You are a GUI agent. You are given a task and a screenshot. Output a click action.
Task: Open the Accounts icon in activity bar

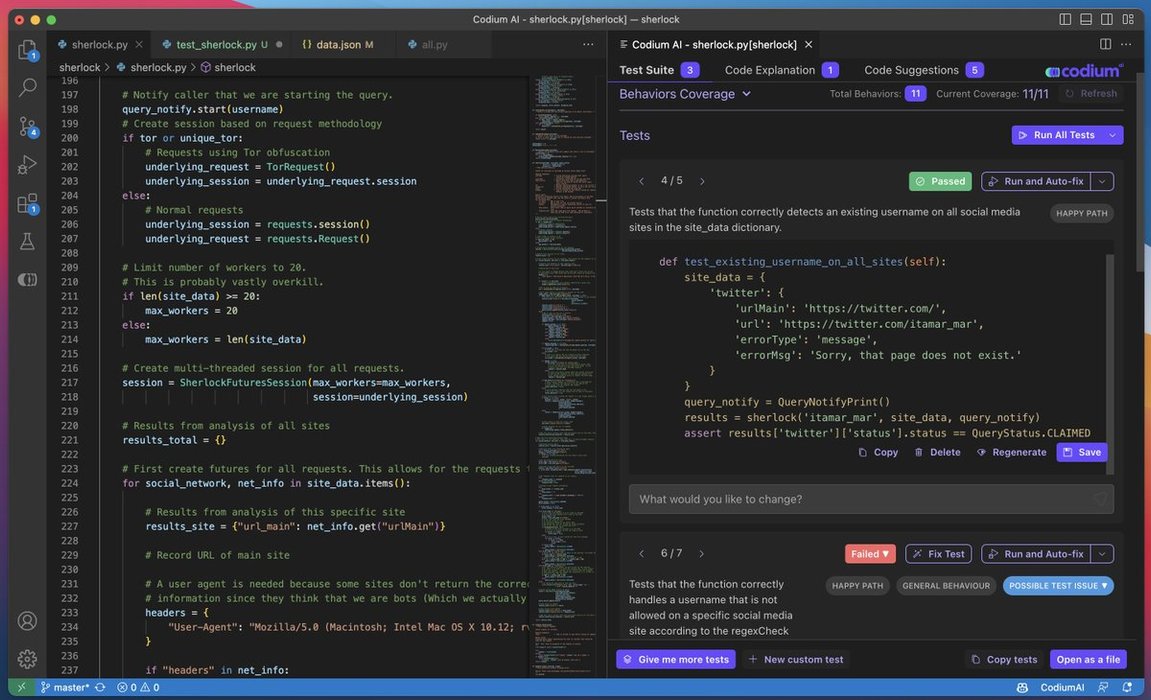tap(27, 621)
